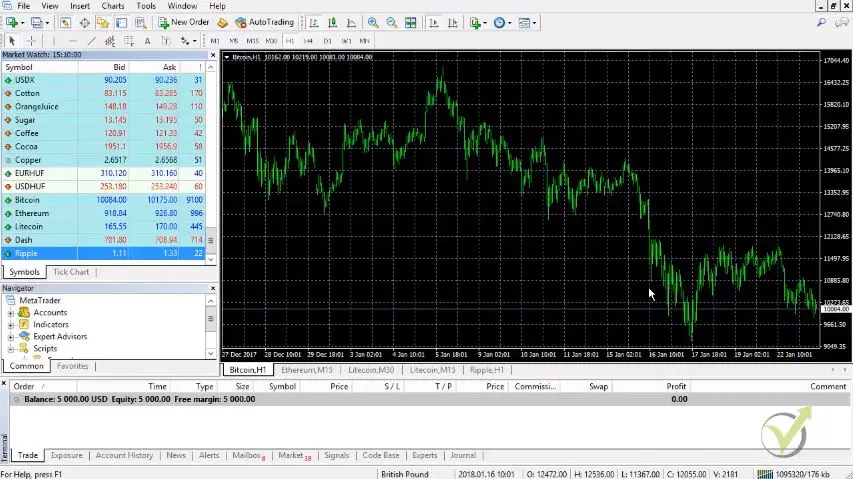Image resolution: width=853 pixels, height=479 pixels.
Task: Select the text label A tool
Action: (147, 41)
